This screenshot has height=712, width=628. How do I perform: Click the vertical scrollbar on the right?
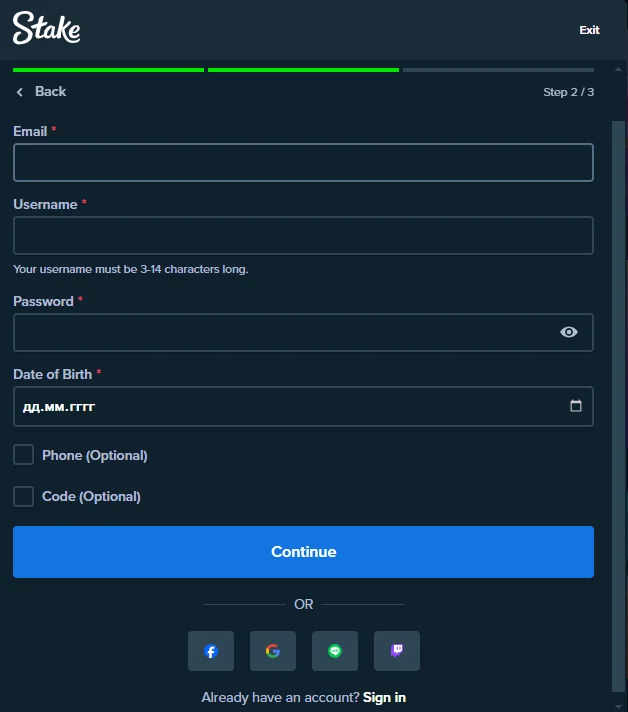(x=618, y=400)
